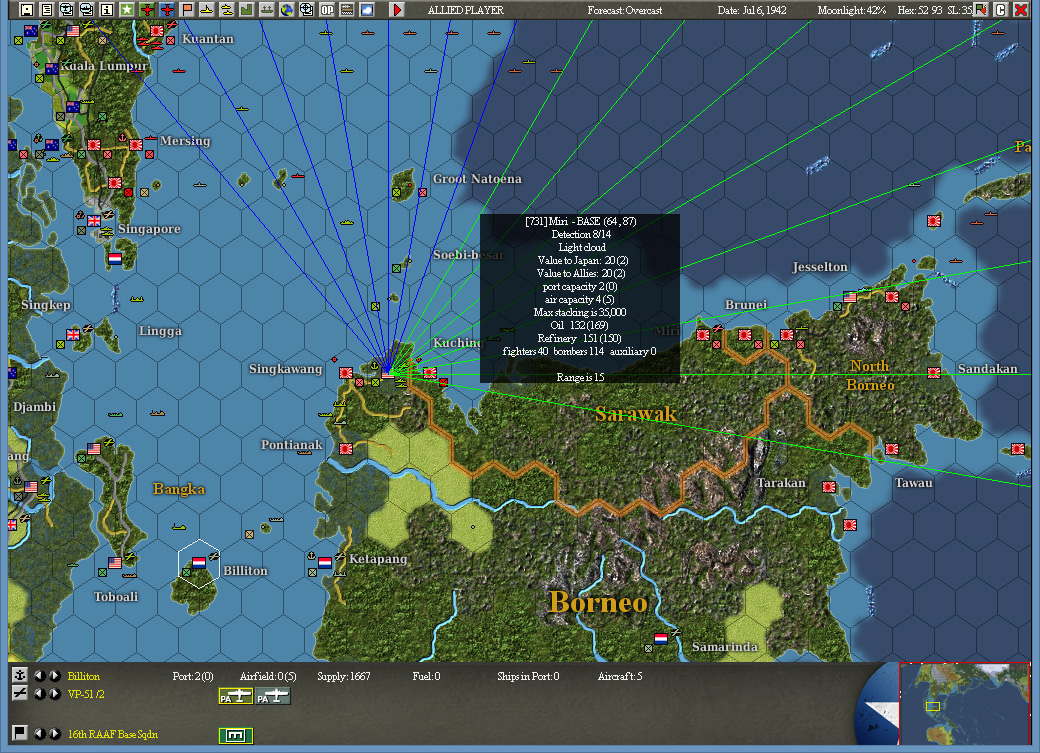Select the green star icon on toolbar
This screenshot has width=1040, height=753.
(127, 10)
